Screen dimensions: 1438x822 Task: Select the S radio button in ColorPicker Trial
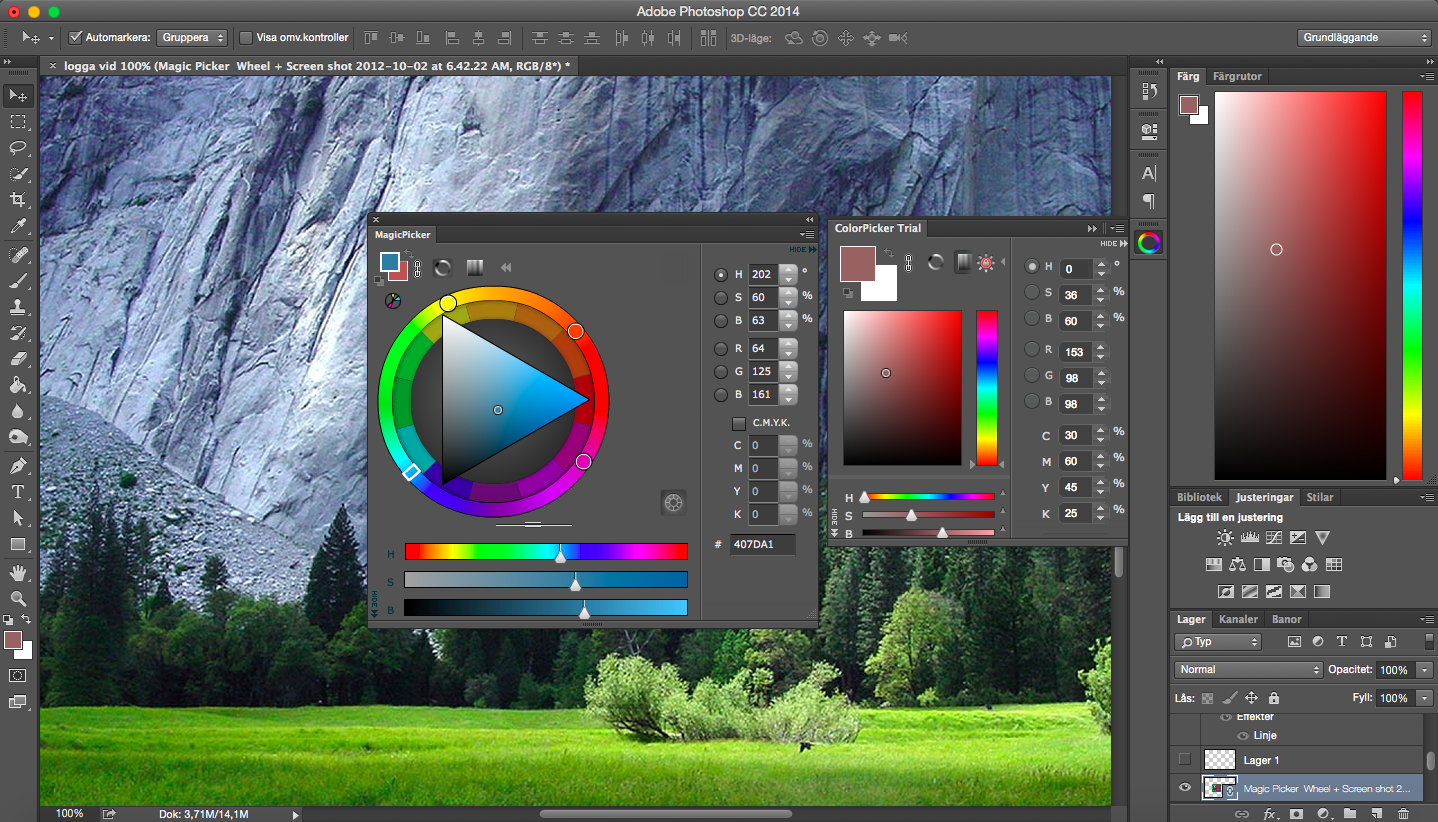pos(1032,292)
